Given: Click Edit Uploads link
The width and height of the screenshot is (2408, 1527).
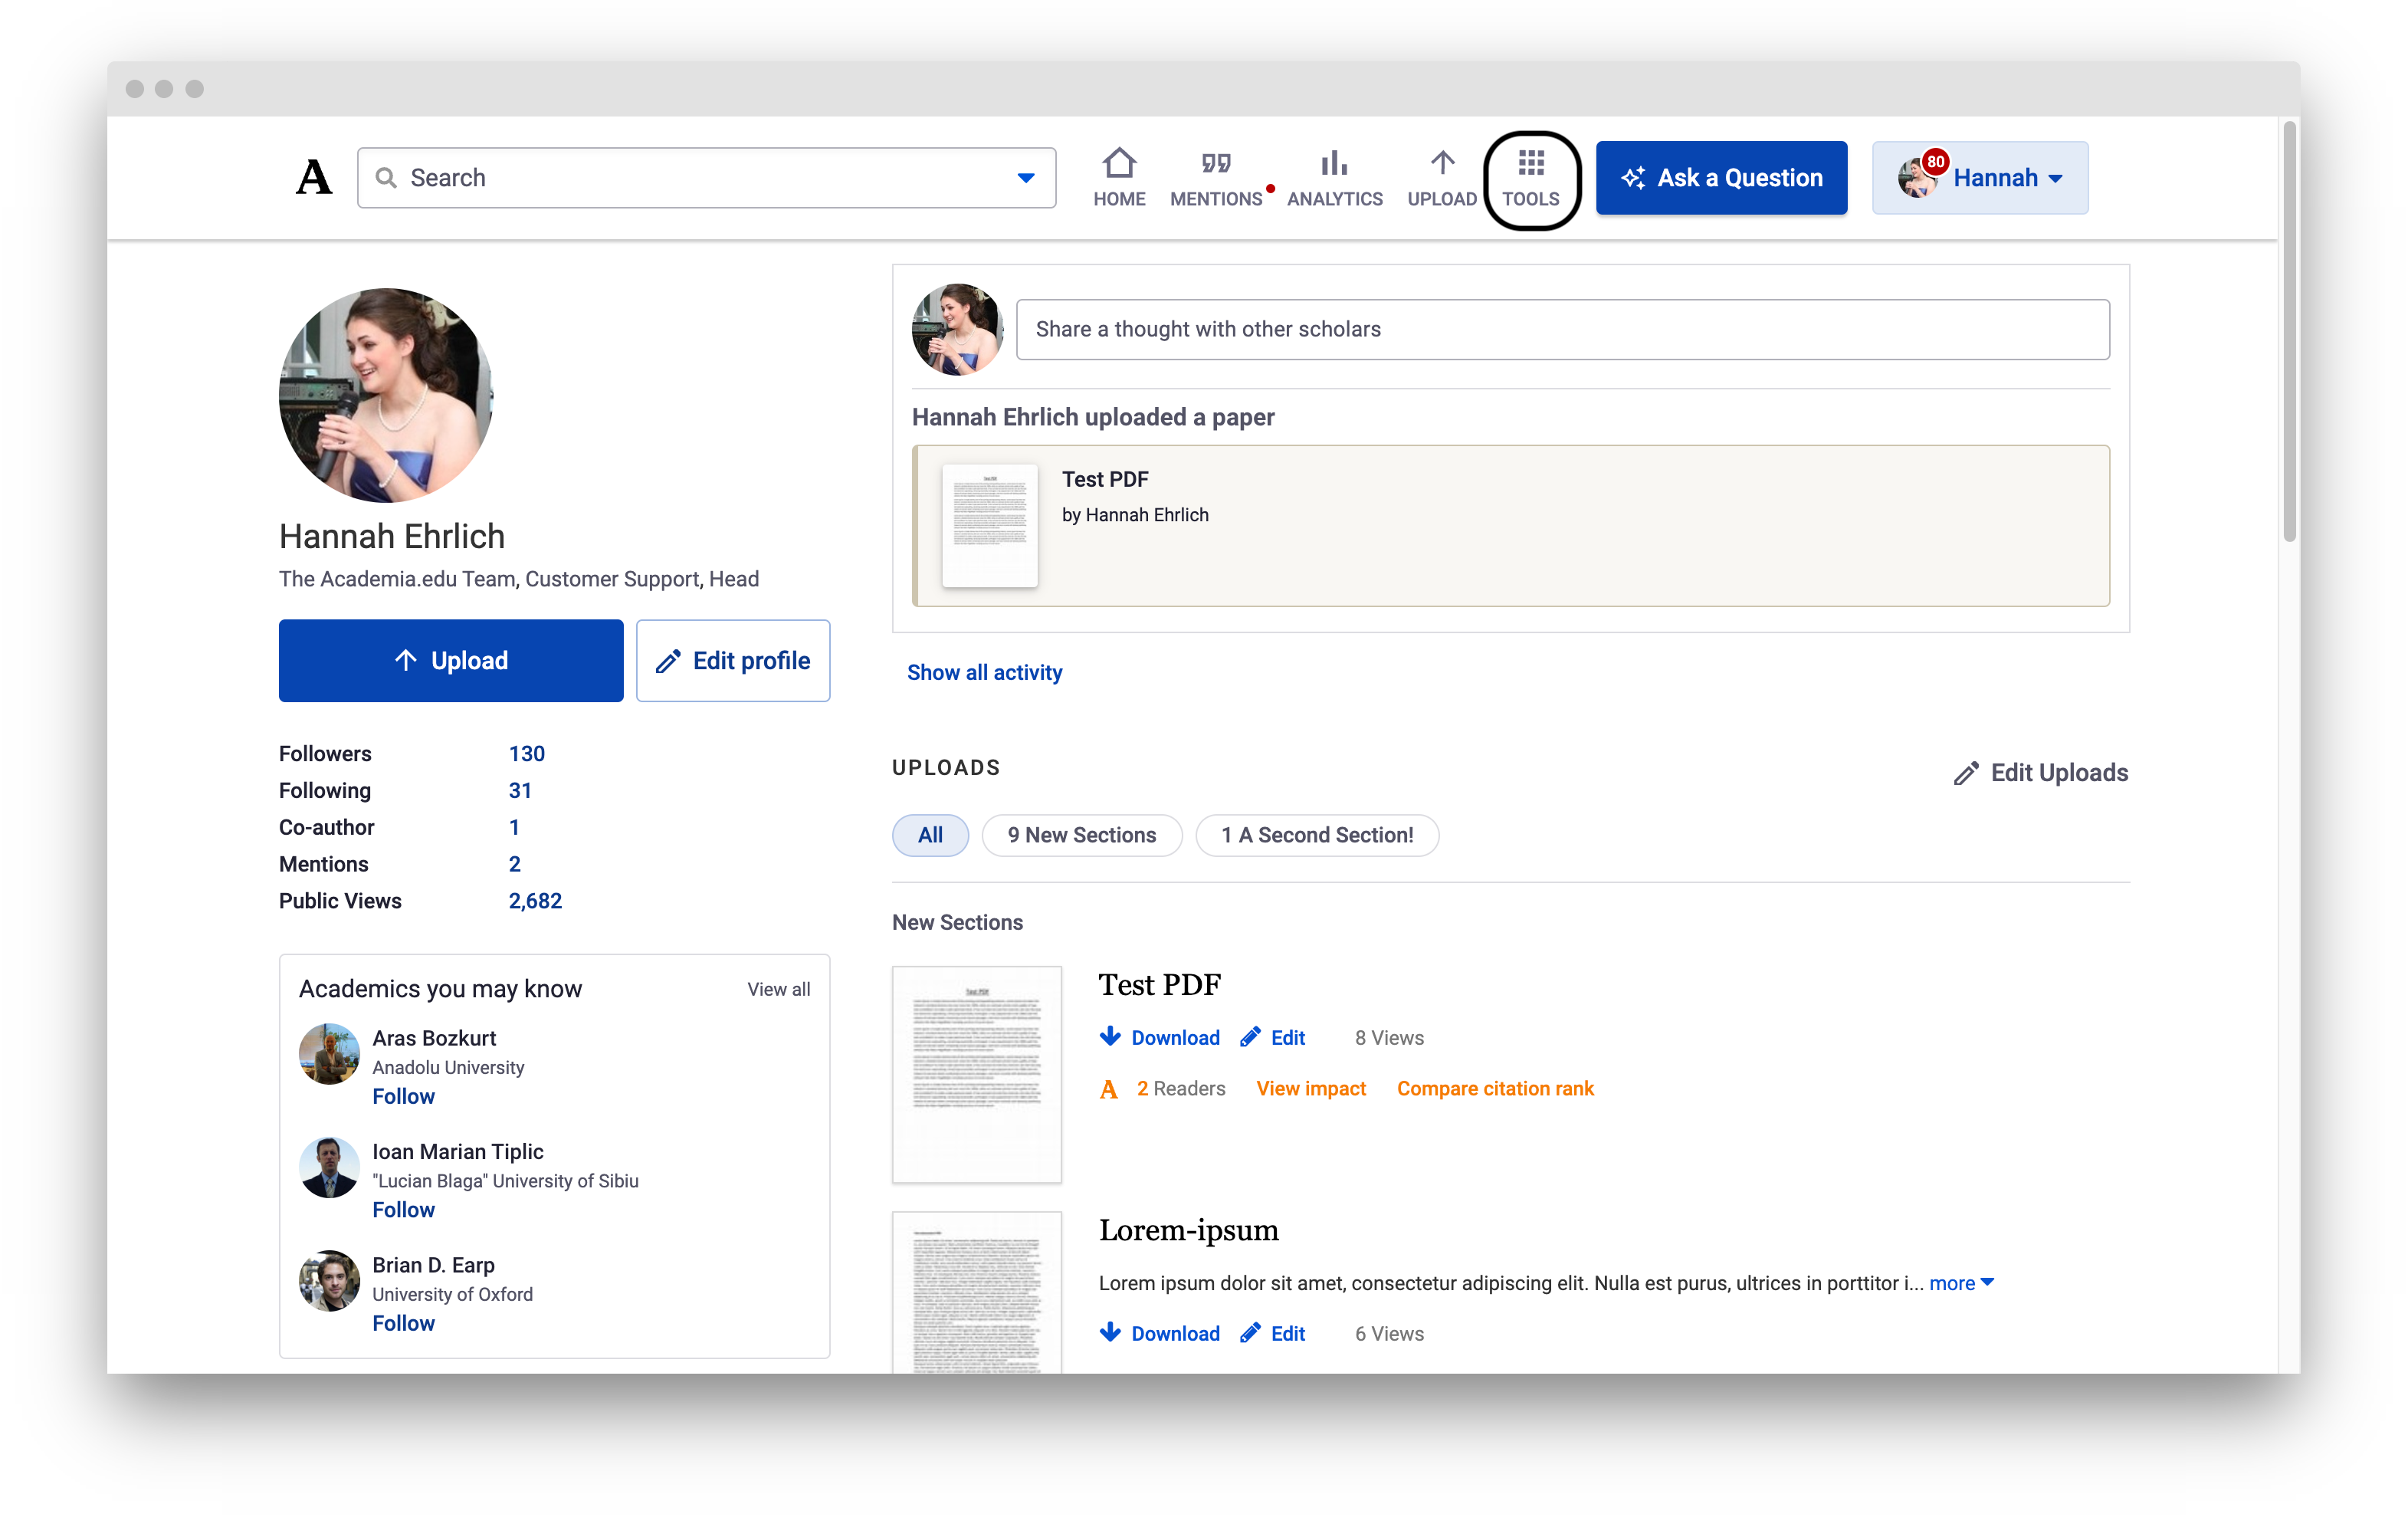Looking at the screenshot, I should pos(2040,773).
